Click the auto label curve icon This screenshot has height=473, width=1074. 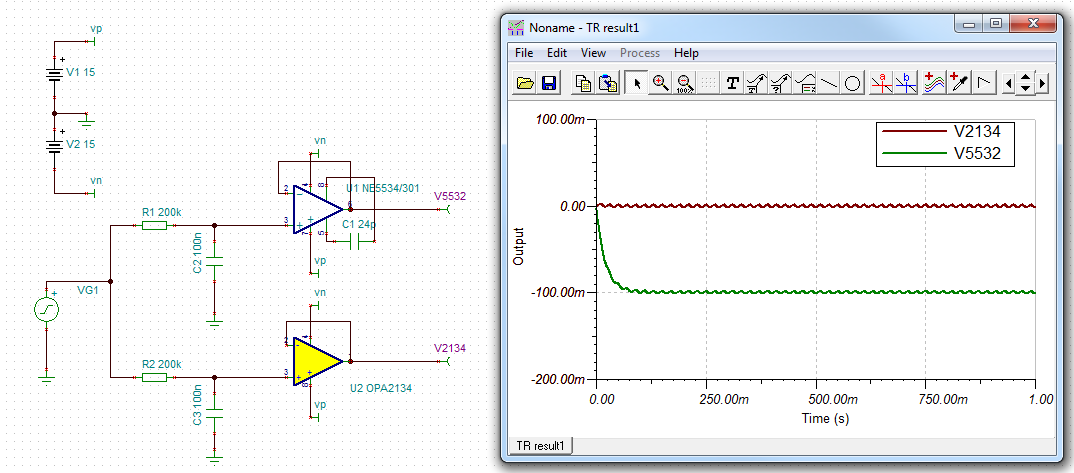tap(756, 83)
